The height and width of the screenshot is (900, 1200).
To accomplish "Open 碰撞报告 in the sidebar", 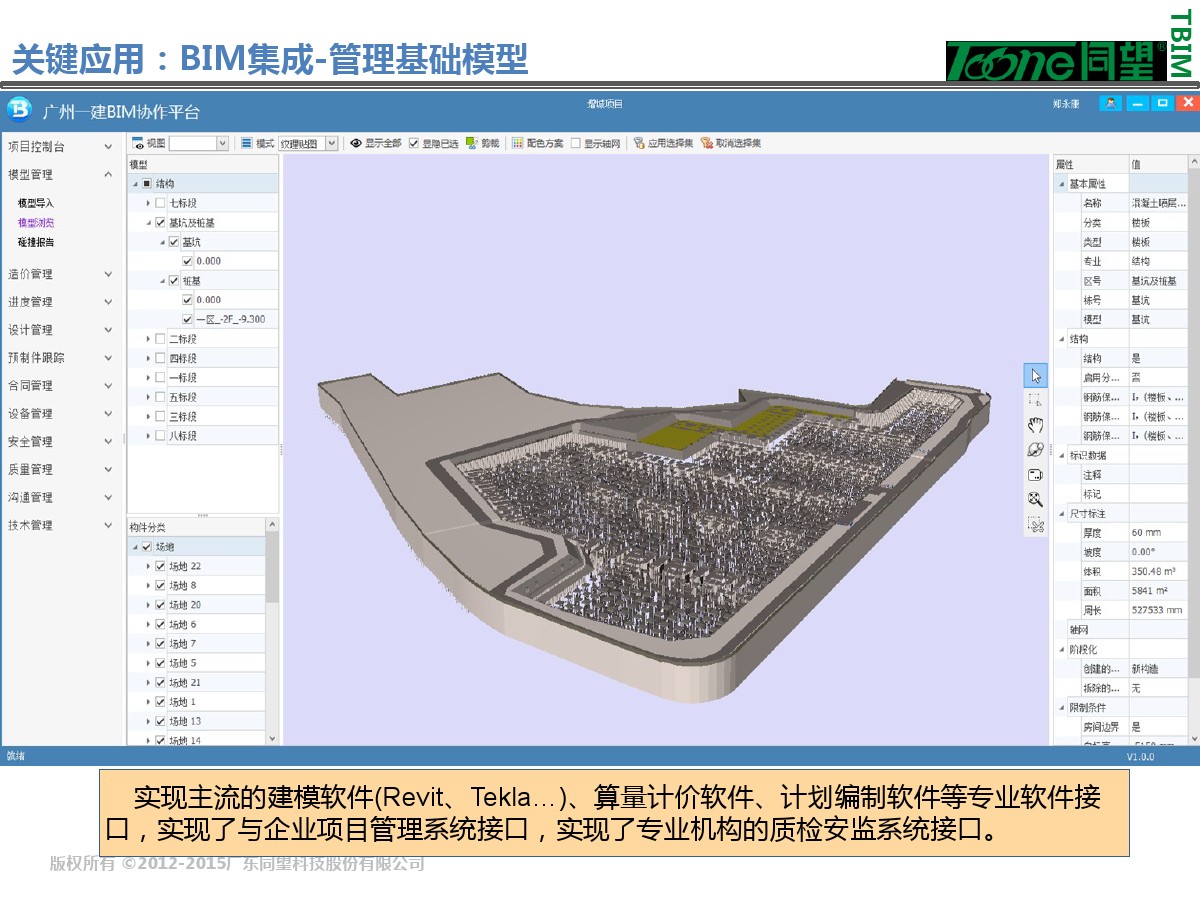I will pos(36,242).
